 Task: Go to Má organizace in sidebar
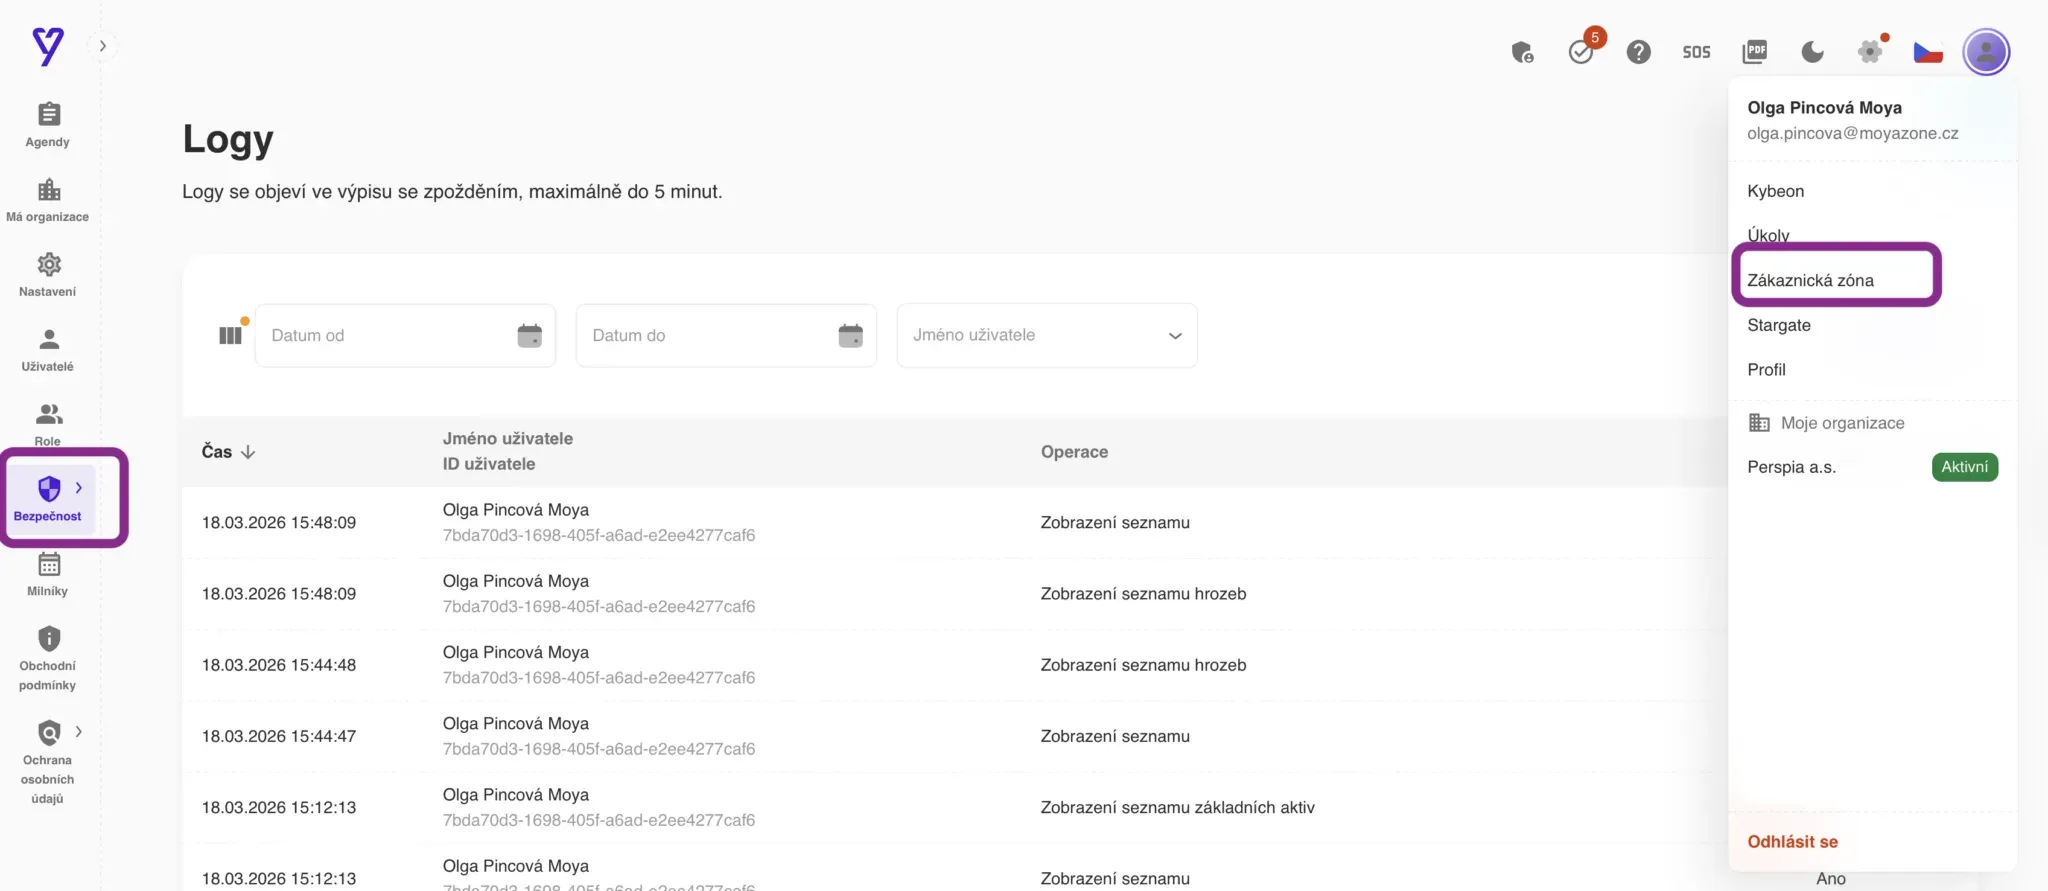click(48, 200)
